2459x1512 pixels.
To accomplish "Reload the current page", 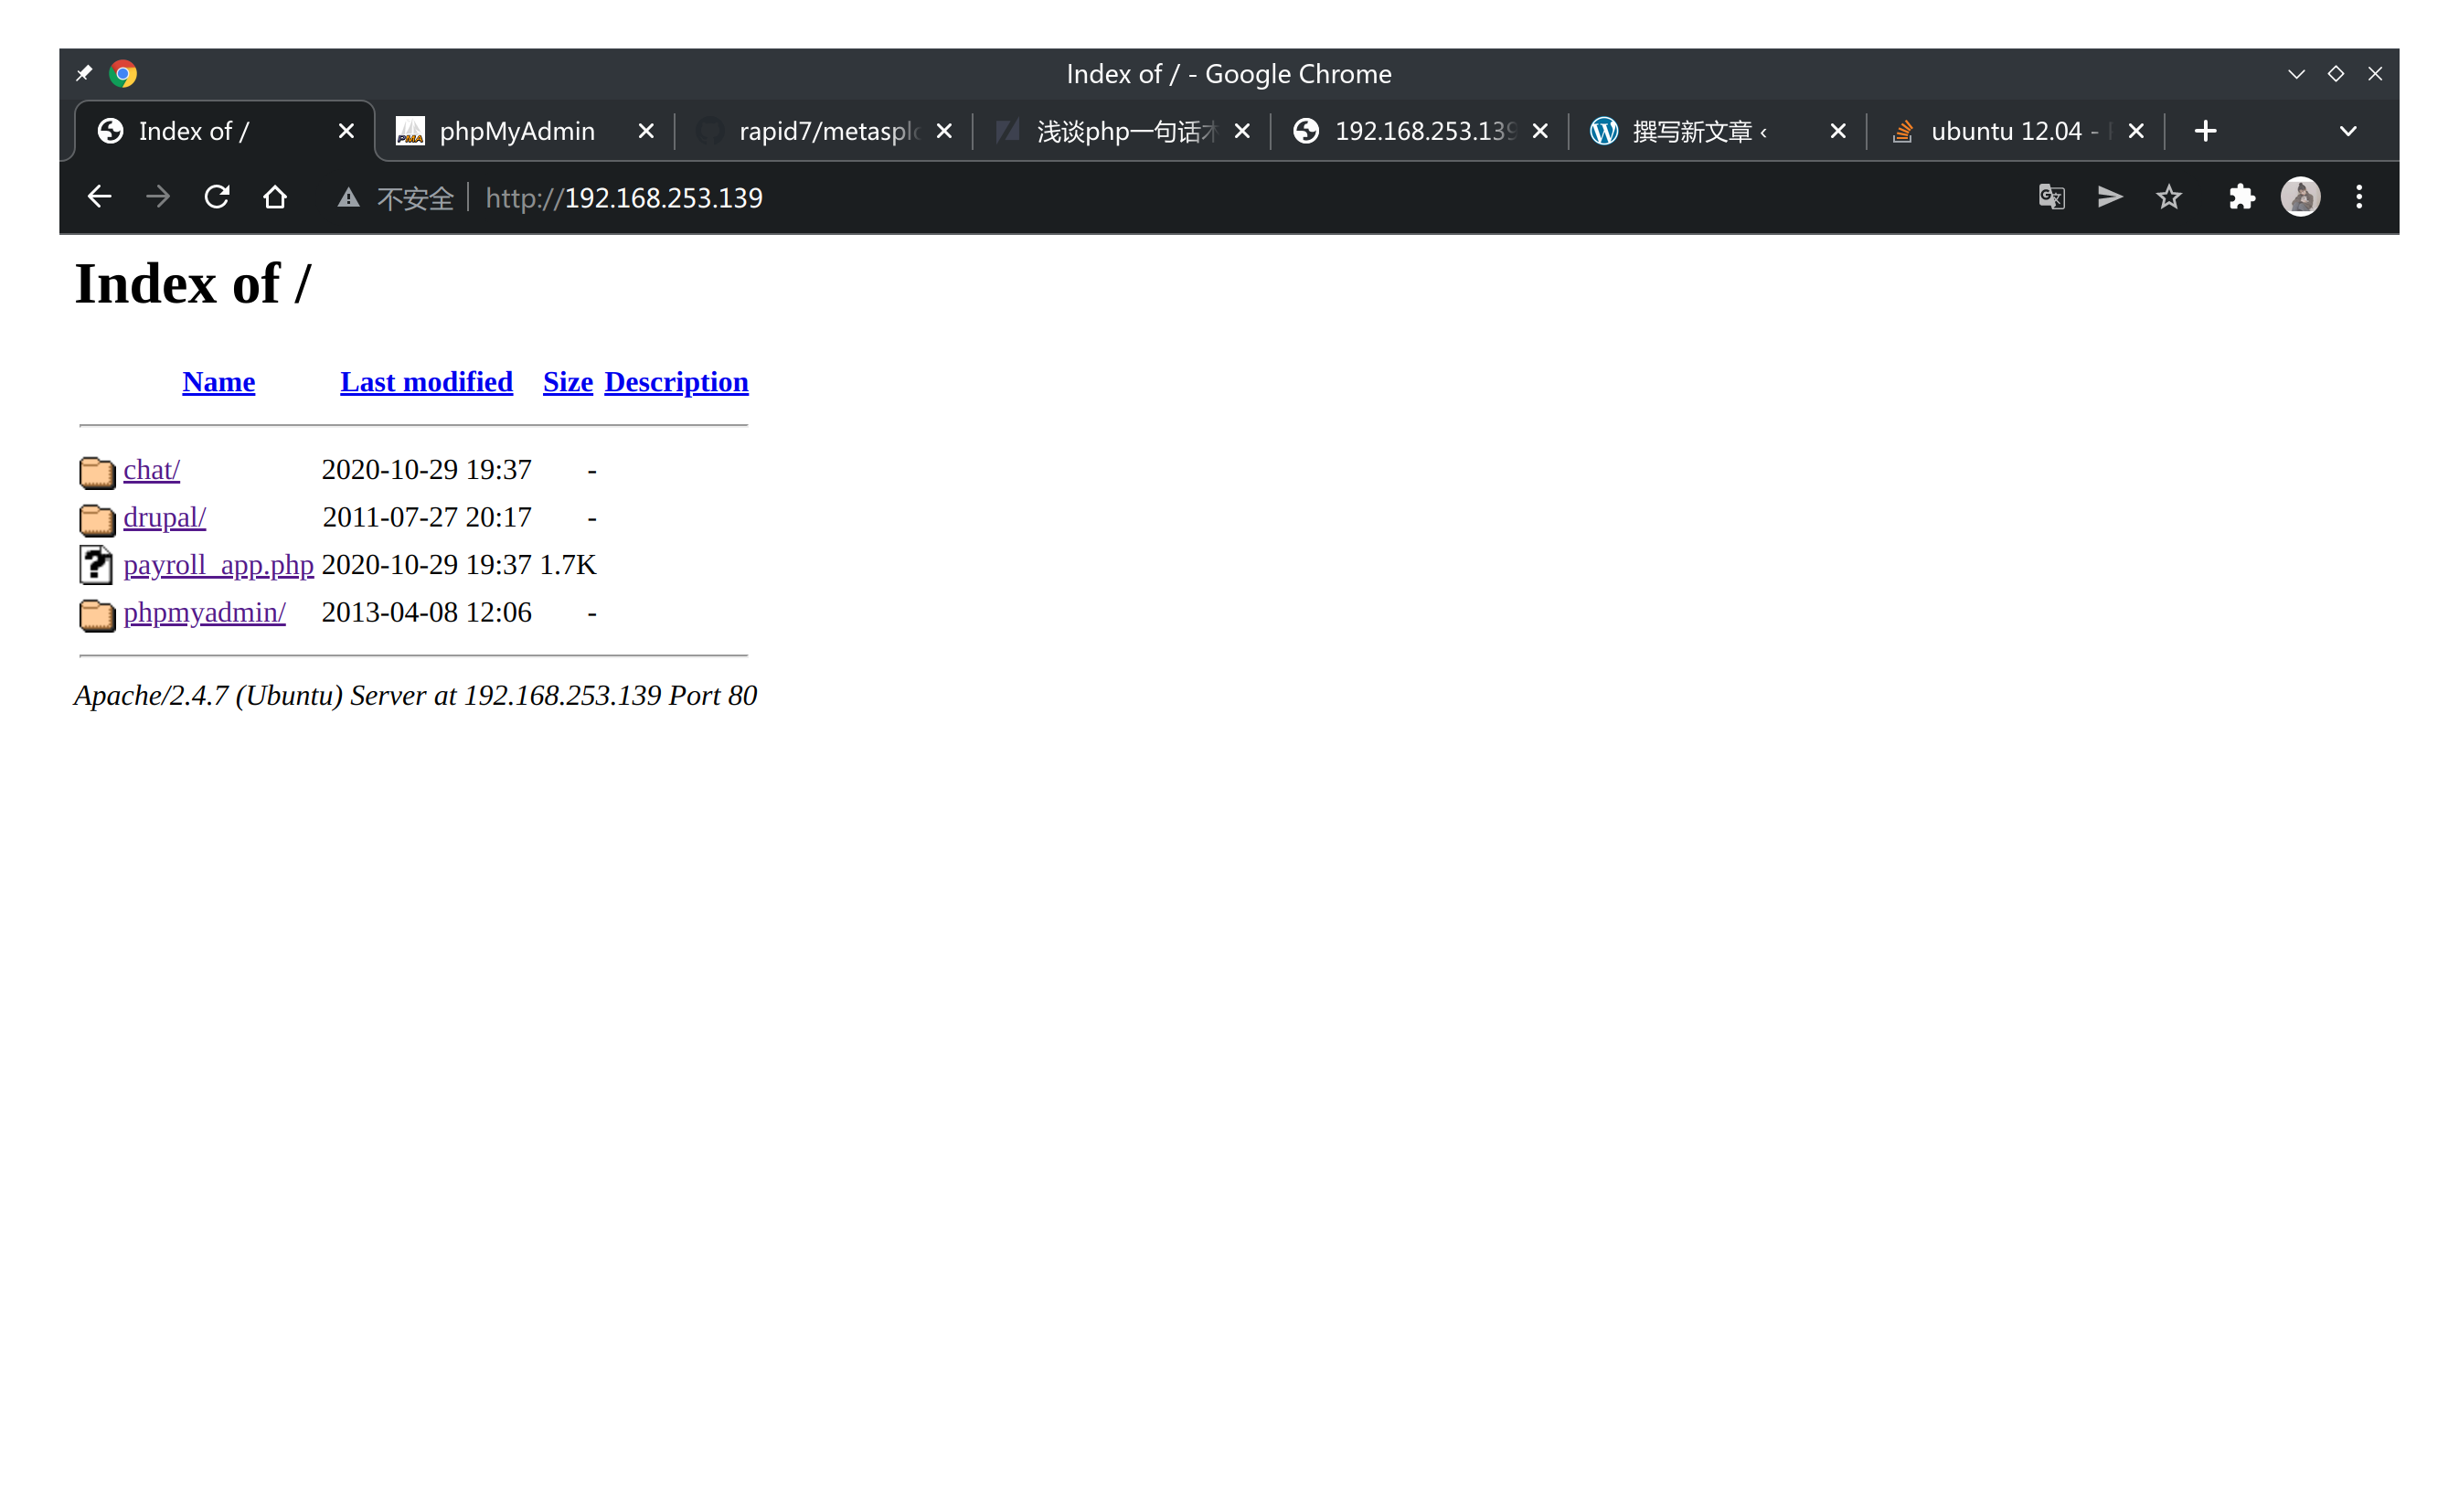I will [217, 197].
